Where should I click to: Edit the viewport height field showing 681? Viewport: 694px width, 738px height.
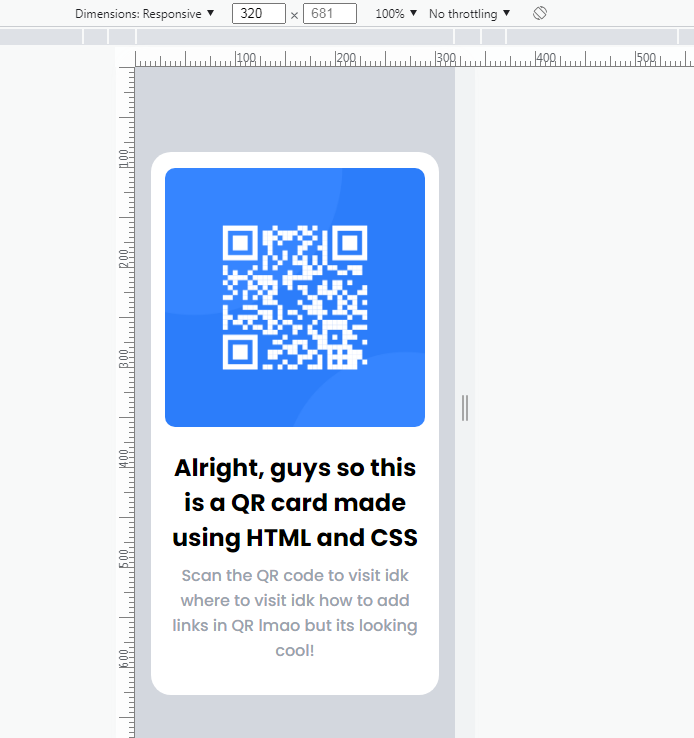pos(330,13)
